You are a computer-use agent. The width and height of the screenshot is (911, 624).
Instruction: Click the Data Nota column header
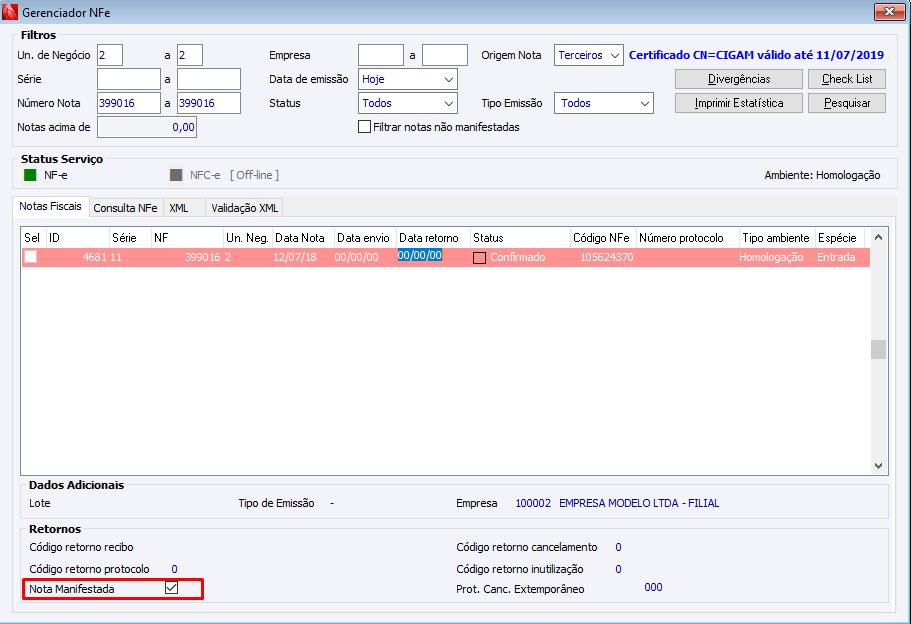[x=303, y=238]
